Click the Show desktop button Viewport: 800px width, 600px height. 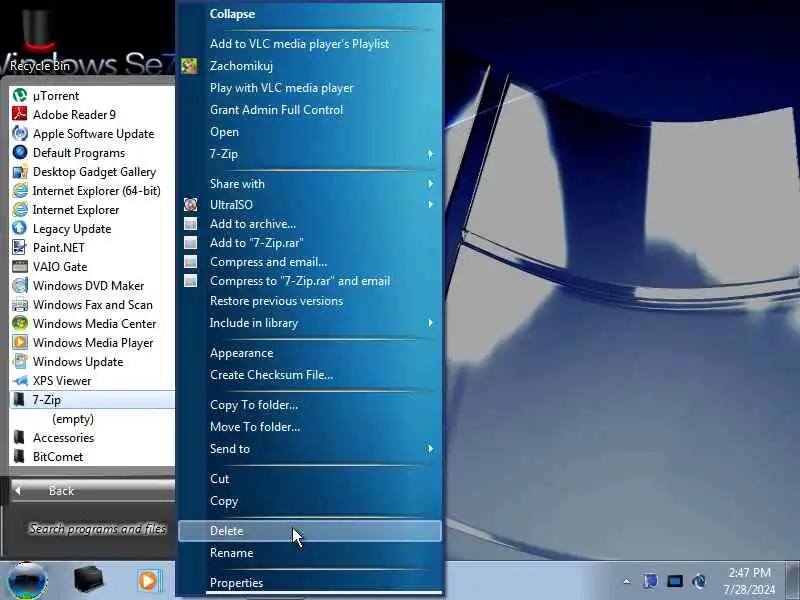793,581
